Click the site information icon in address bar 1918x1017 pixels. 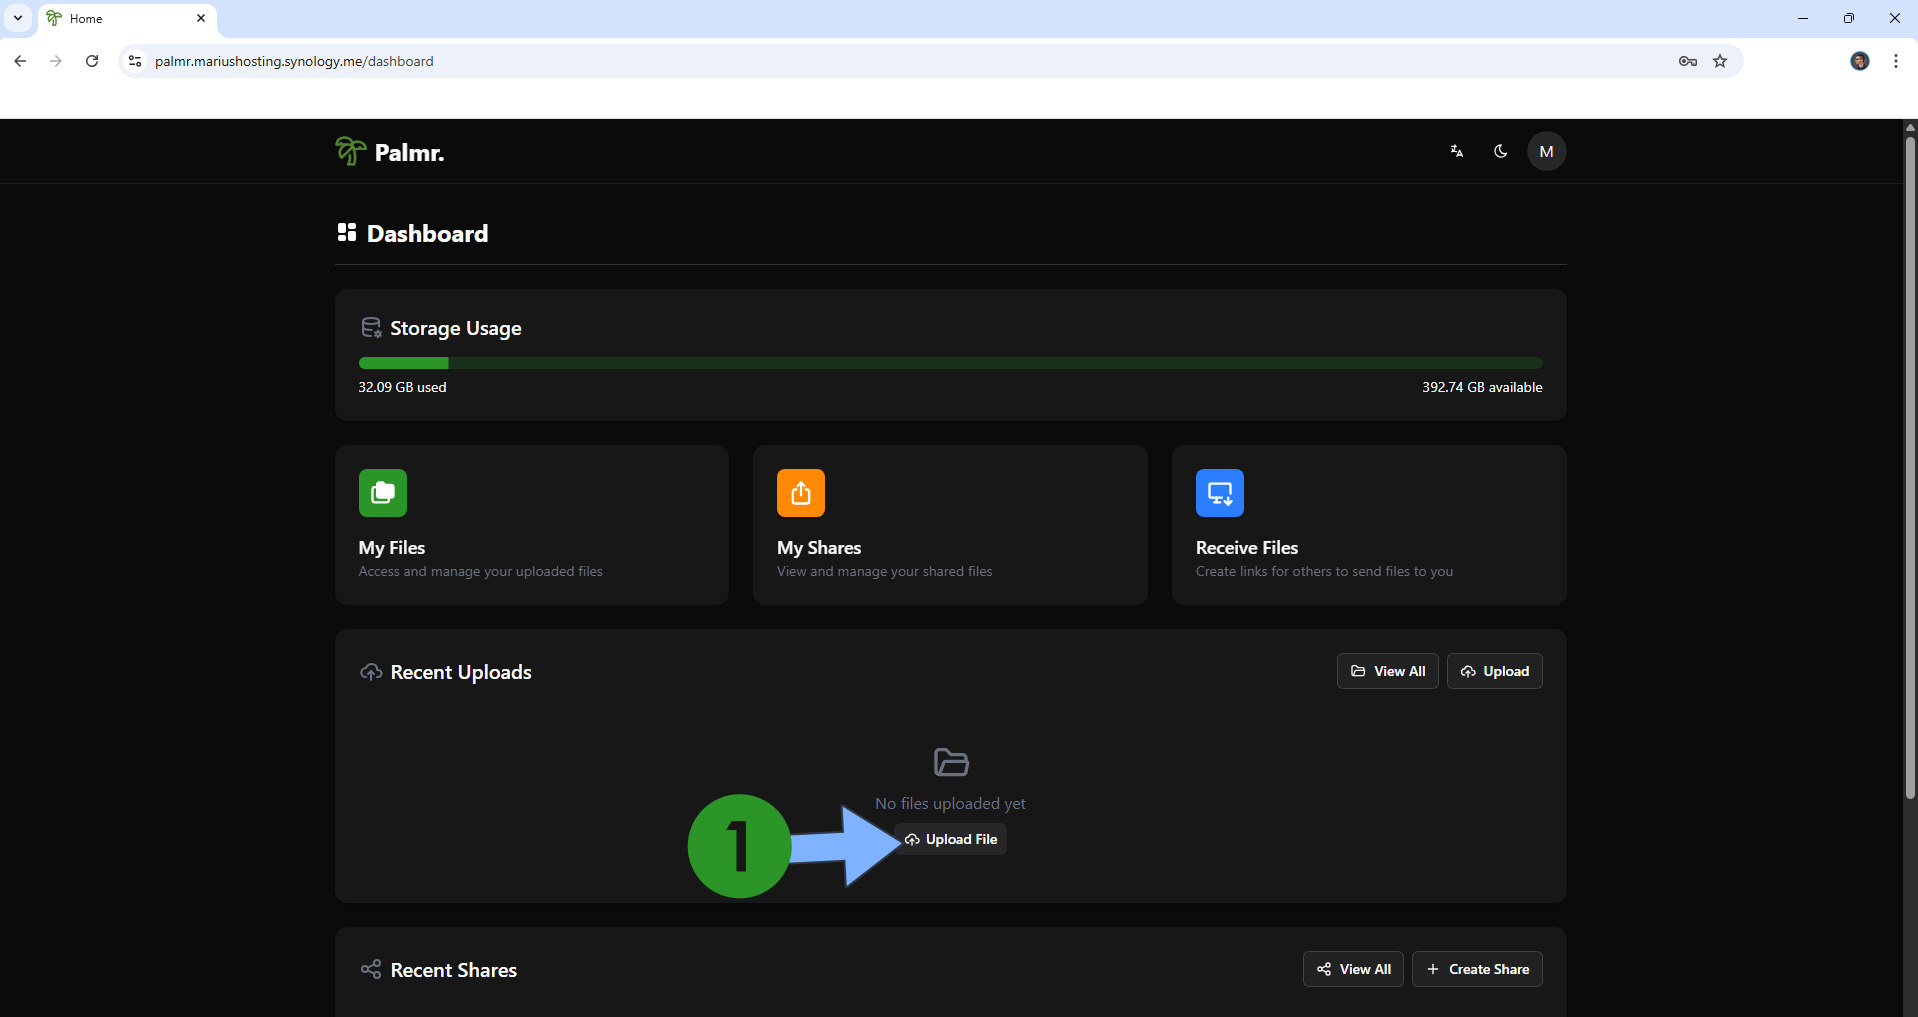(x=135, y=61)
